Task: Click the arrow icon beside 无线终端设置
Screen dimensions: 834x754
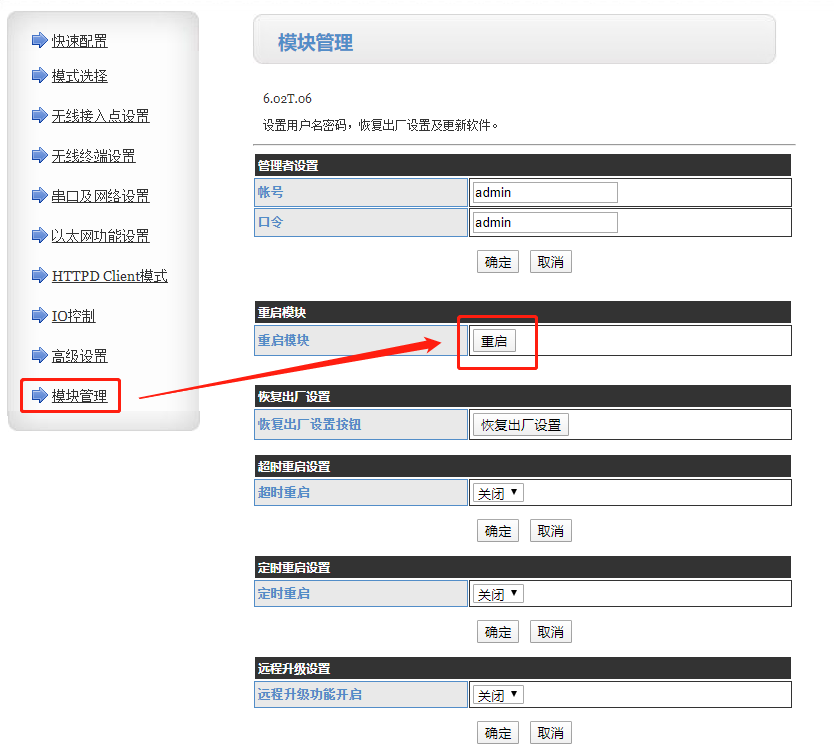Action: tap(39, 155)
